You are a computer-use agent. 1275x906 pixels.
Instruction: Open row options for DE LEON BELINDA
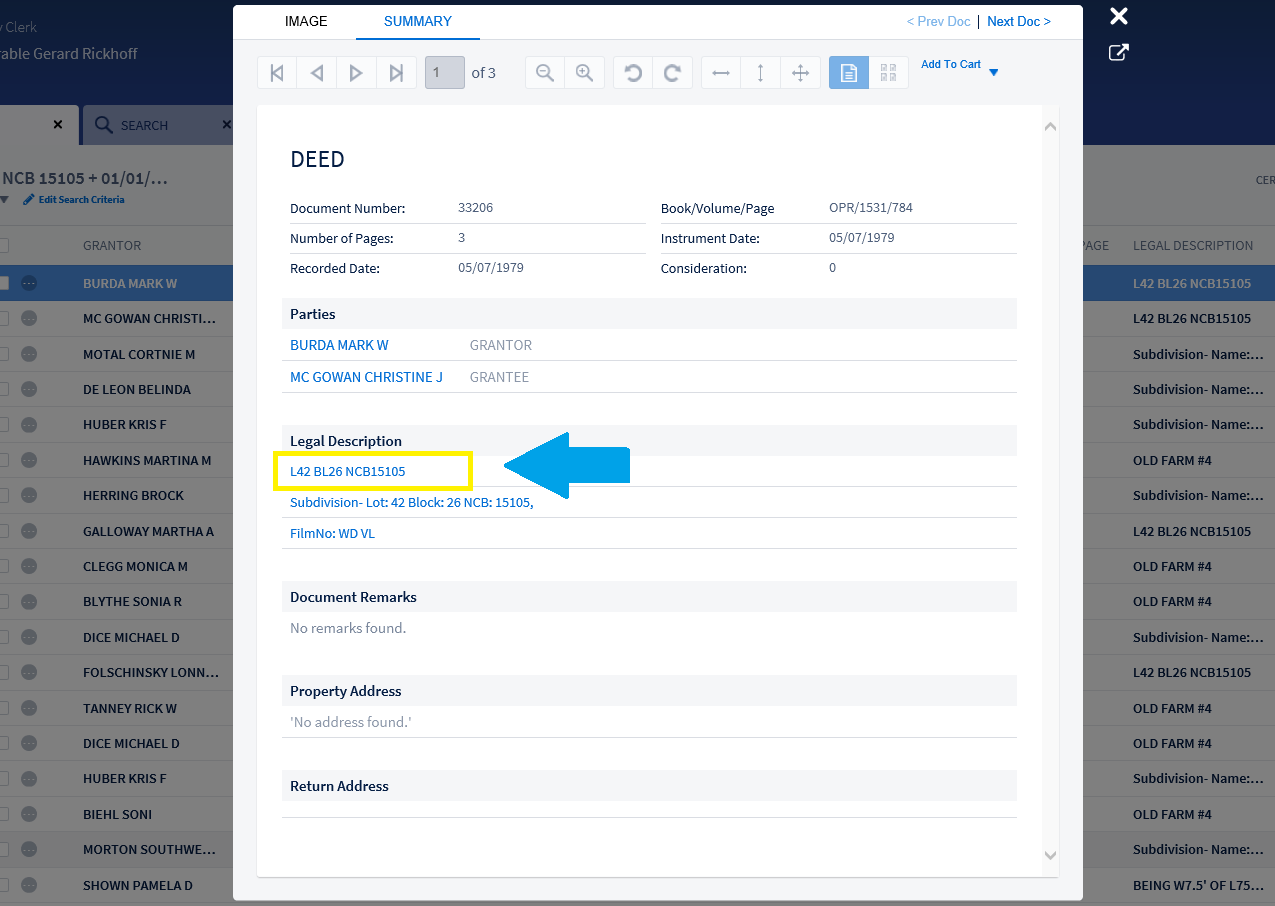tap(29, 389)
